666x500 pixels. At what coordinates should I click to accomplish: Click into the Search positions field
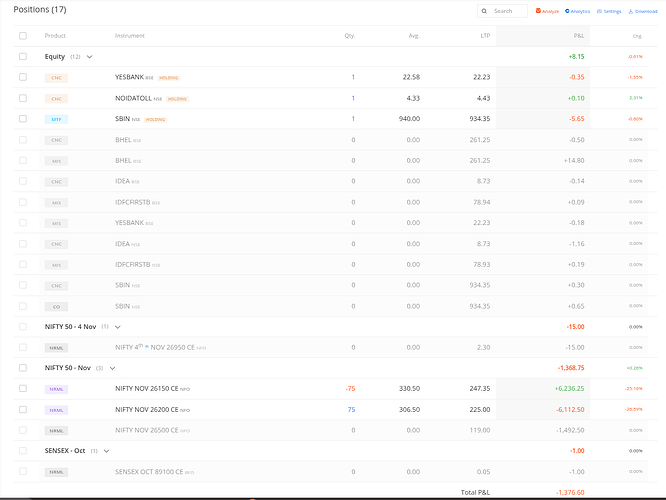coord(507,11)
